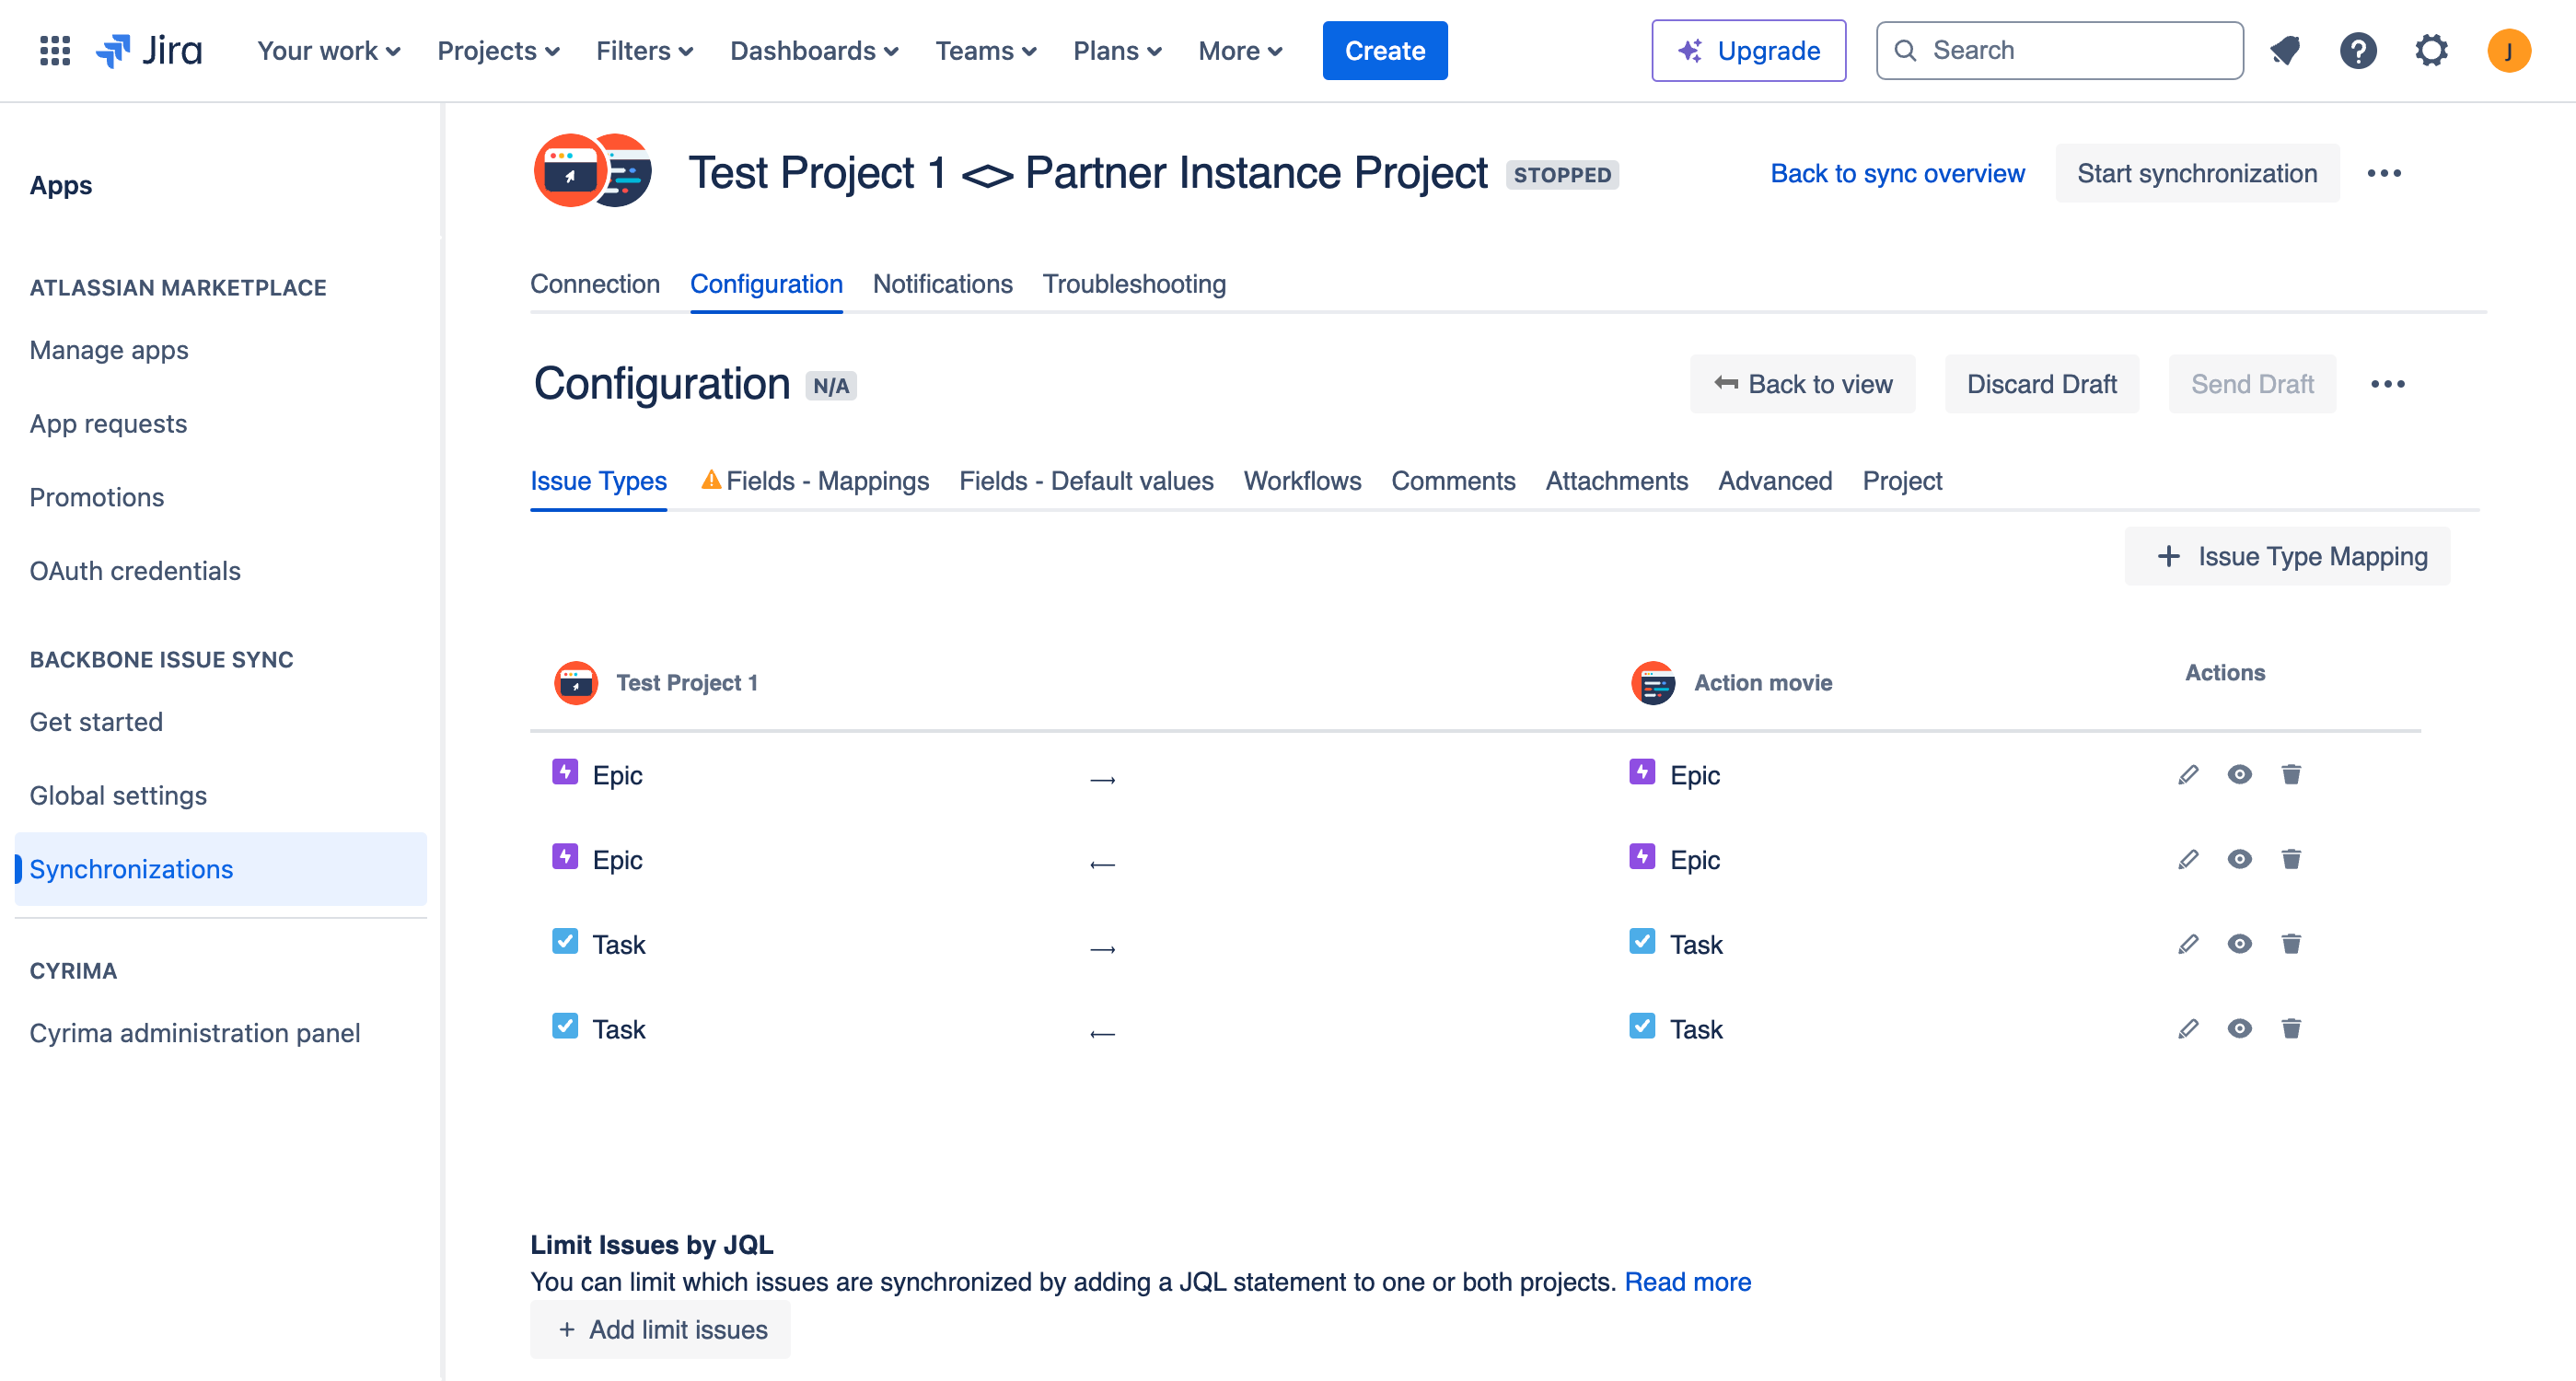Click Start synchronization
Image resolution: width=2576 pixels, height=1381 pixels.
2196,173
